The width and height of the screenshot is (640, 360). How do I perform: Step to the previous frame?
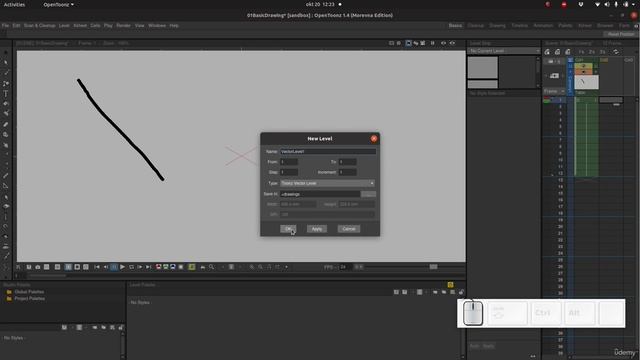point(106,267)
